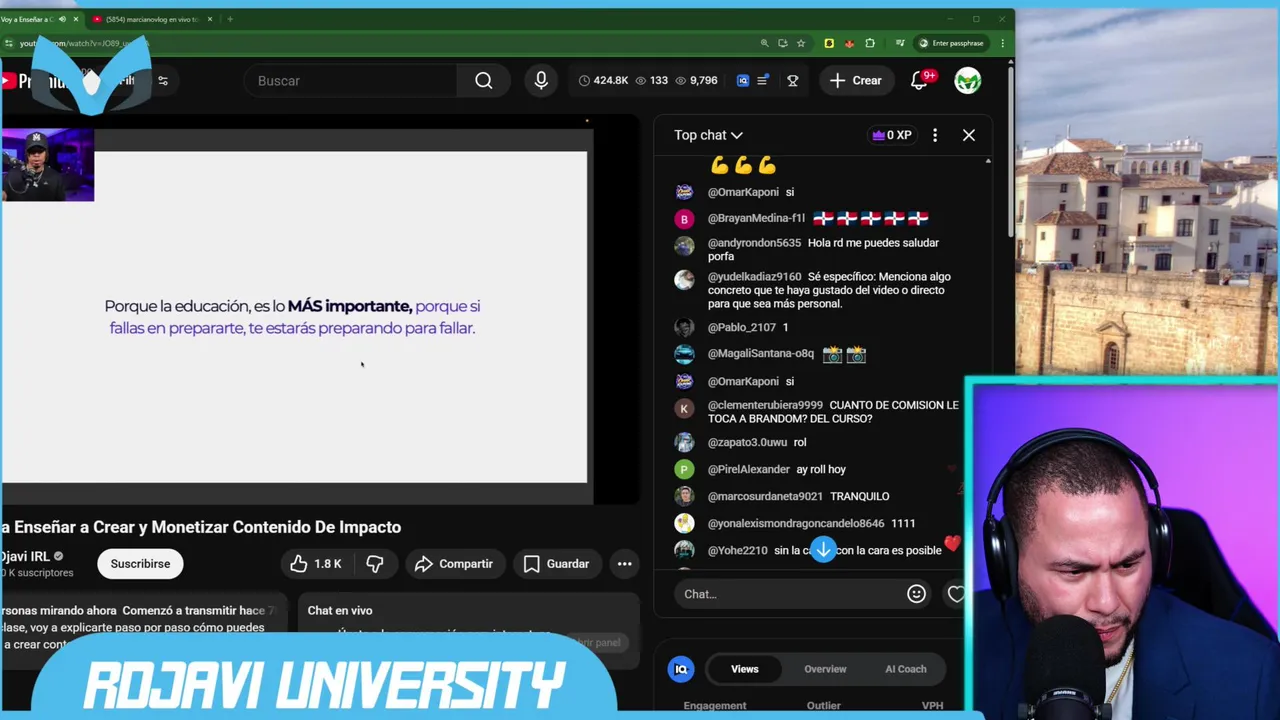Dislike the video
Image resolution: width=1280 pixels, height=720 pixels.
tap(375, 564)
